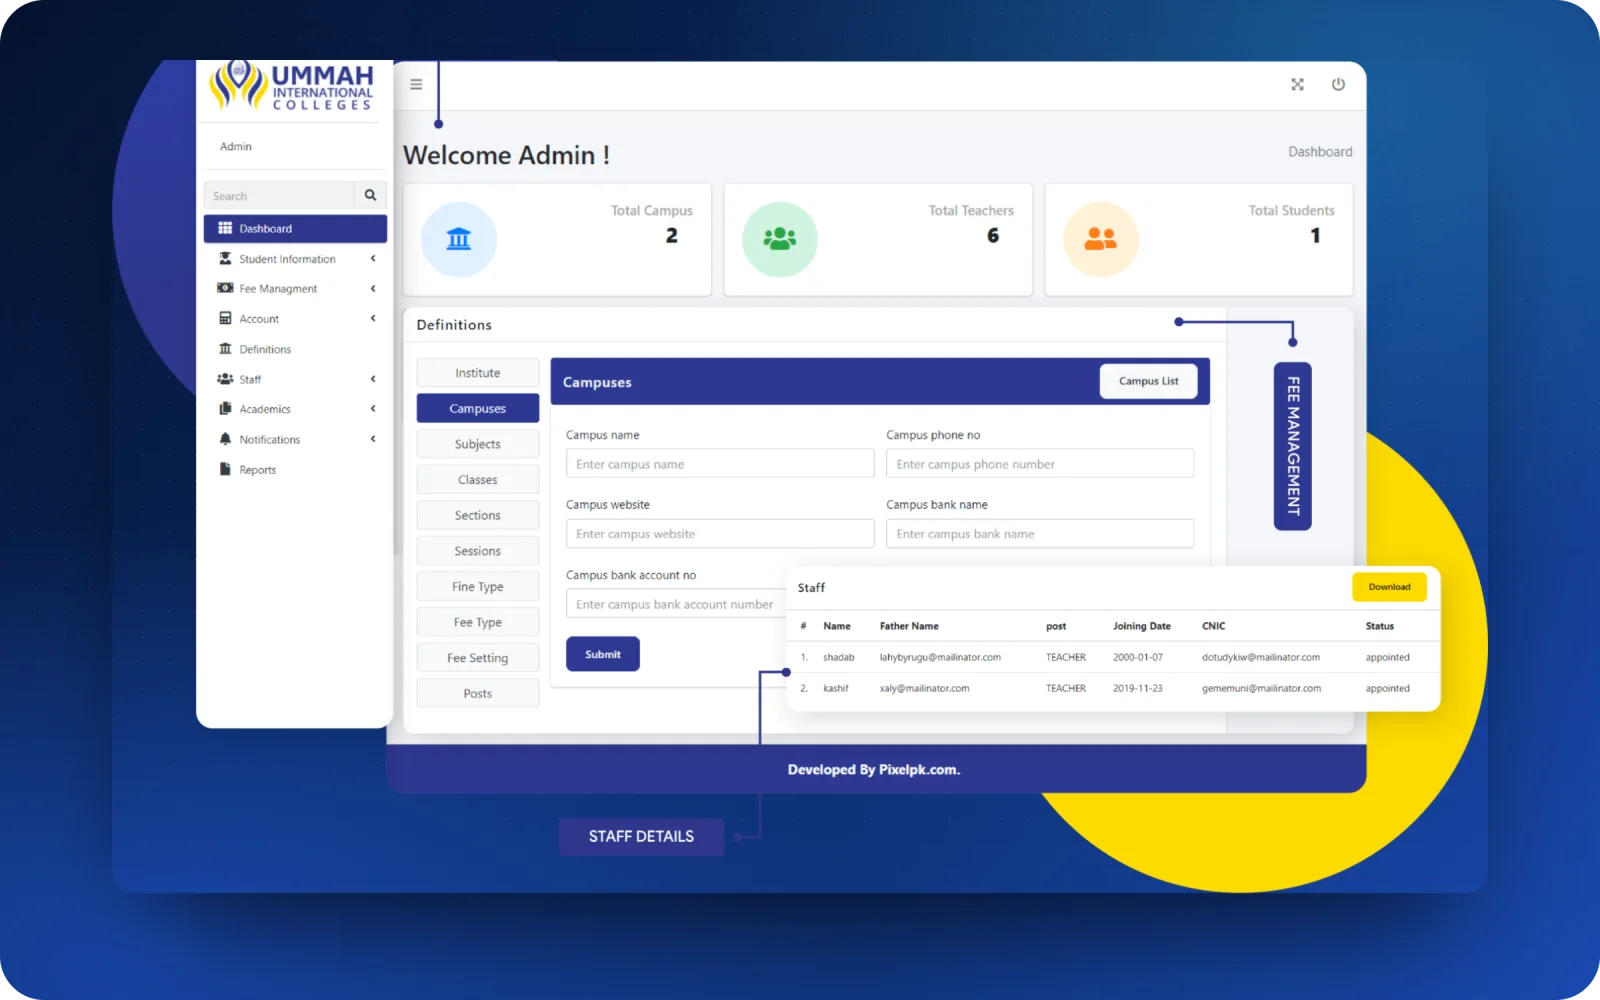Screen dimensions: 1600x1000
Task: Open Definitions sidebar item
Action: 295,349
